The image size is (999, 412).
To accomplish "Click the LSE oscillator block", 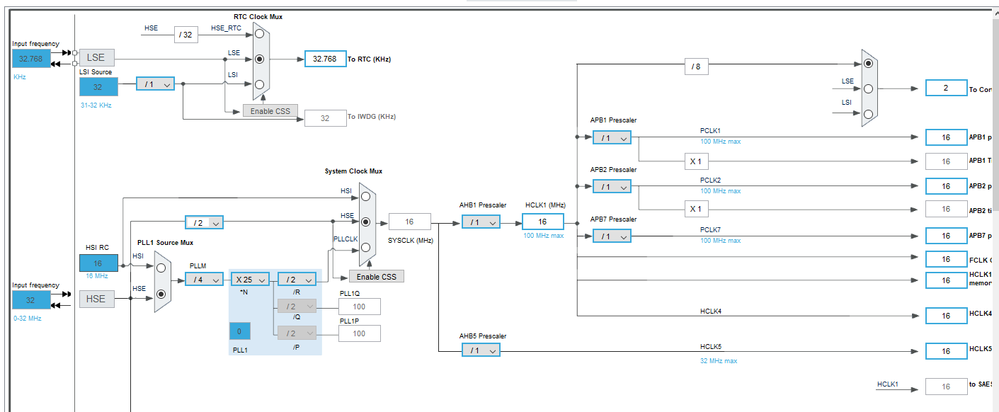I will tap(96, 58).
